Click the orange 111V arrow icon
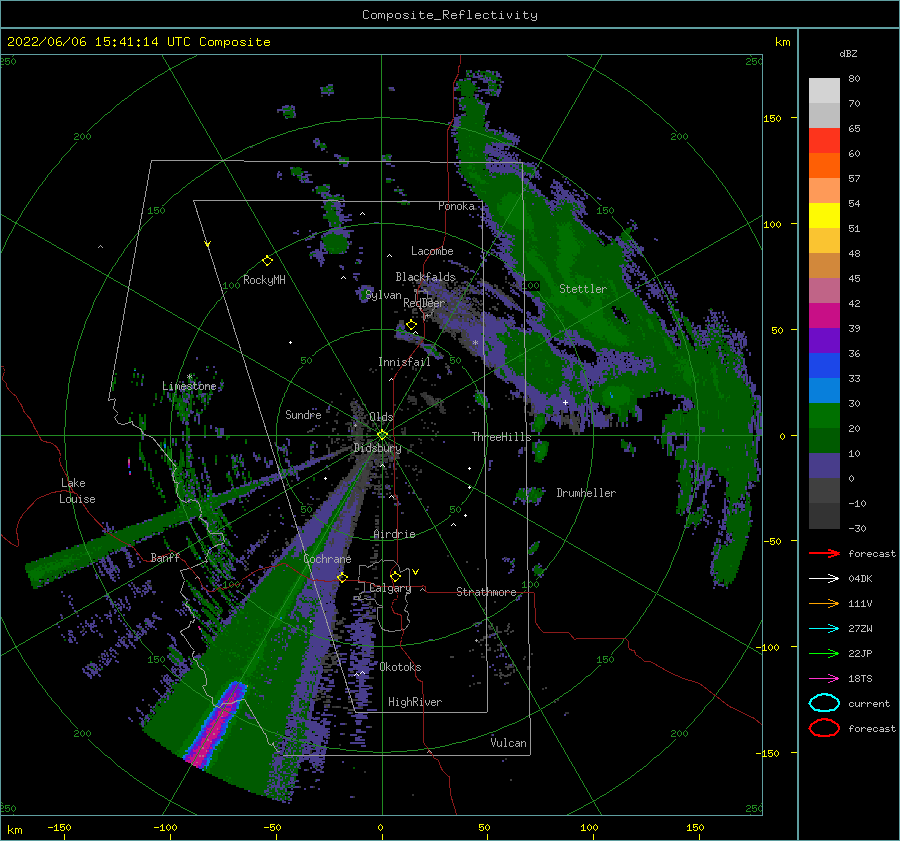This screenshot has height=841, width=900. (824, 603)
